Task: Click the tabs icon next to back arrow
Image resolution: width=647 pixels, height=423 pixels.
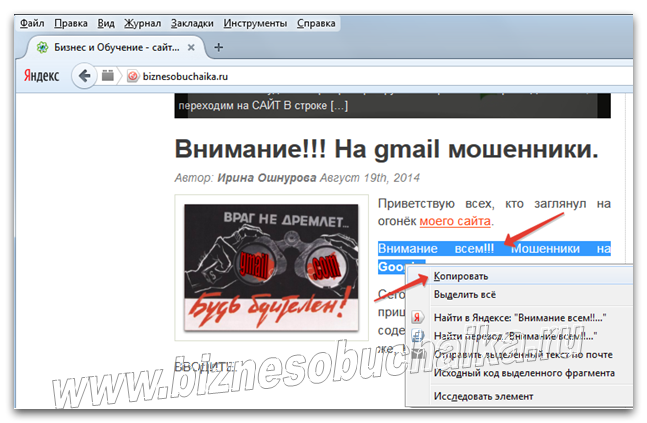Action: 108,76
